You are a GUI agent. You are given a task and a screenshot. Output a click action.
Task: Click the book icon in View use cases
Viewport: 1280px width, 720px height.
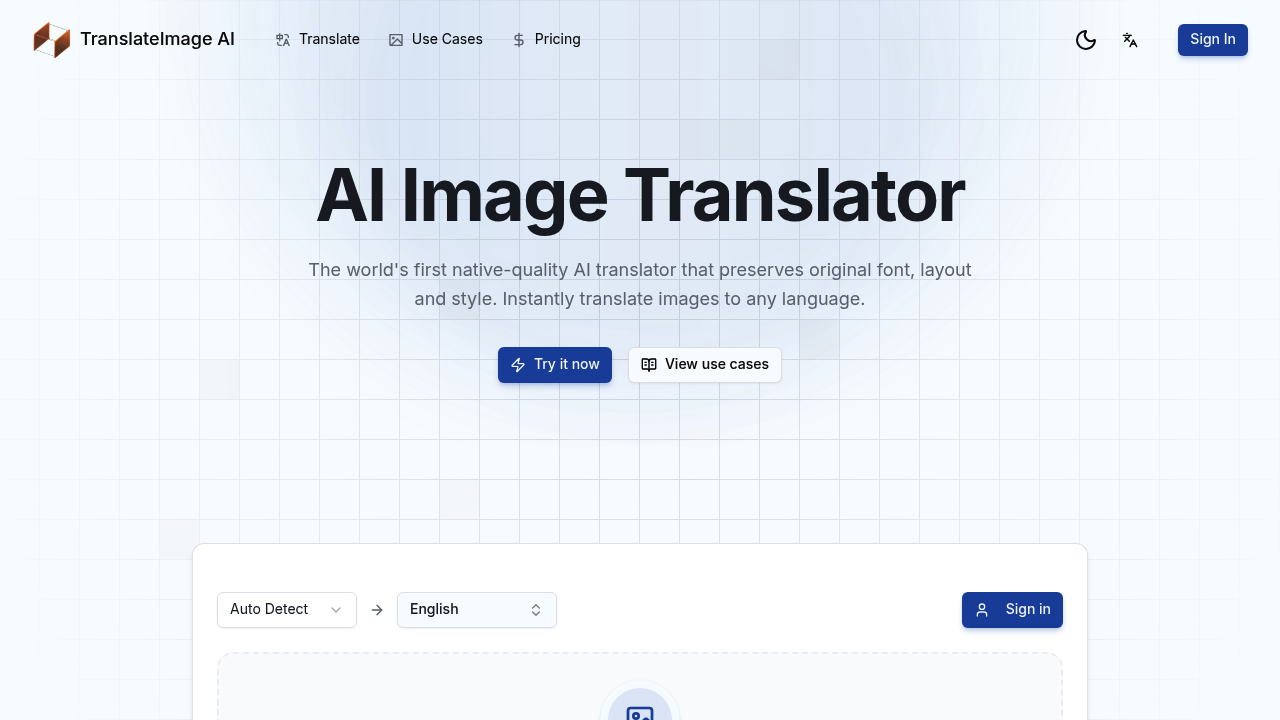pos(649,365)
